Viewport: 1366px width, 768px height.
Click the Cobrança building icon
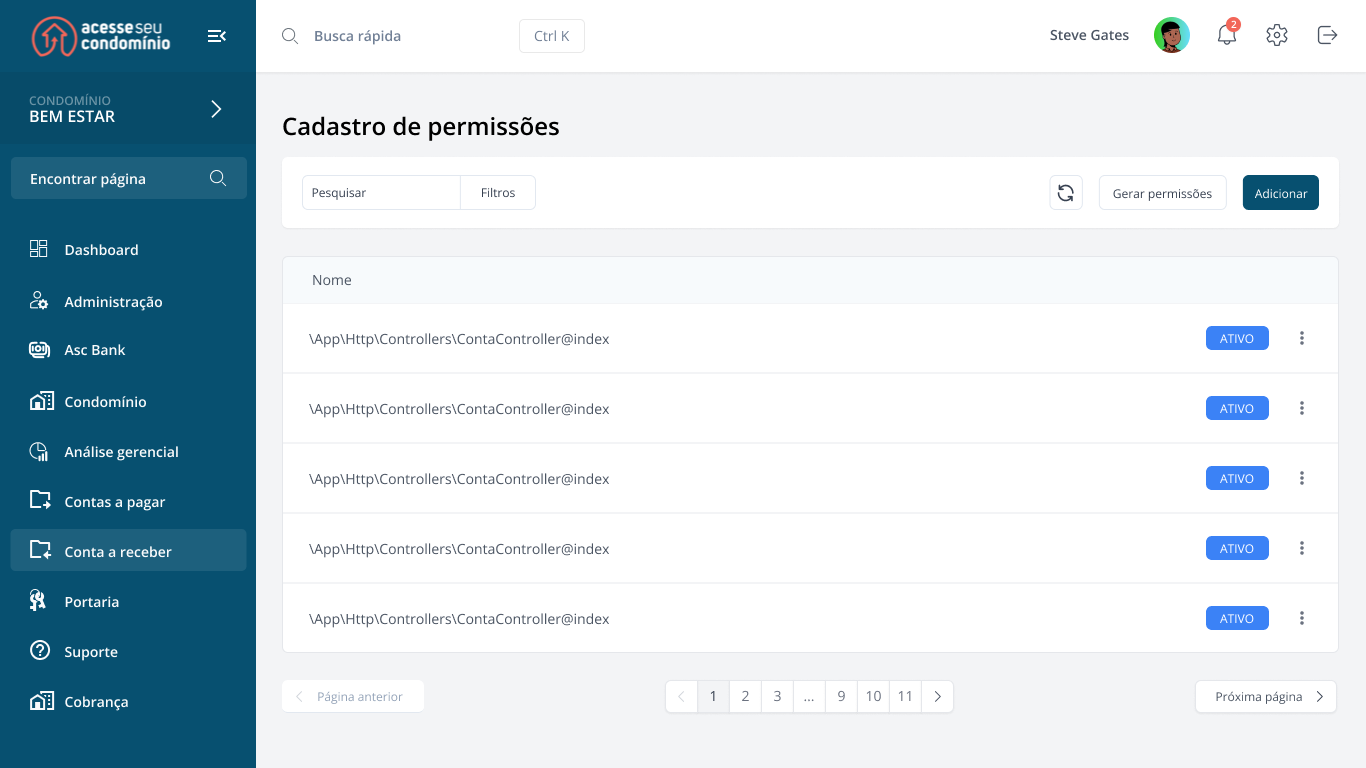click(40, 700)
